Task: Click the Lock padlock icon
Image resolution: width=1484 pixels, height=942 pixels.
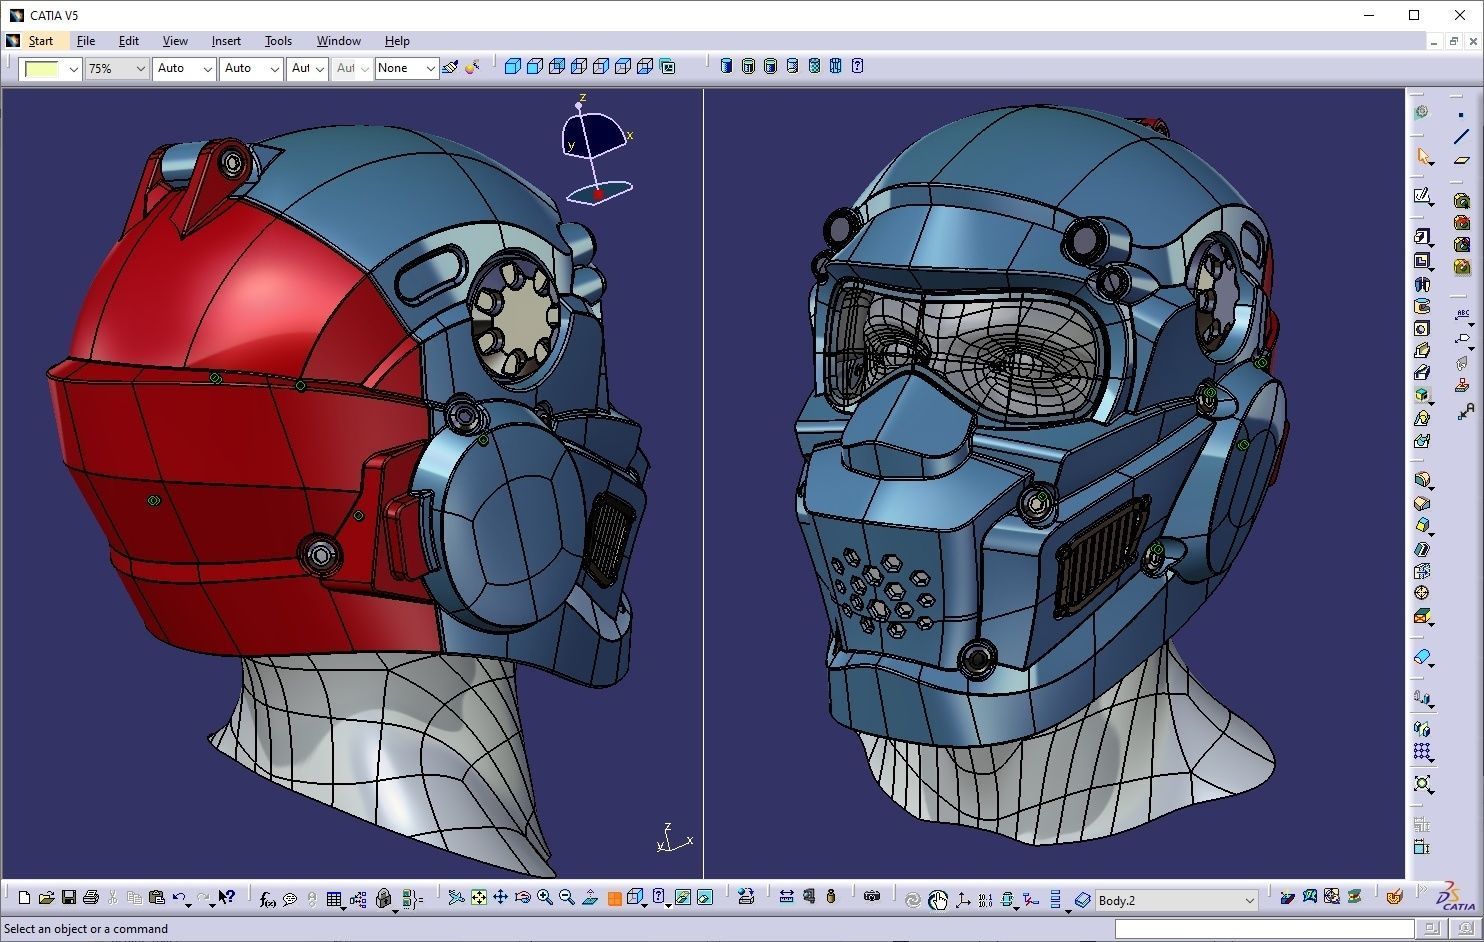Action: [383, 899]
